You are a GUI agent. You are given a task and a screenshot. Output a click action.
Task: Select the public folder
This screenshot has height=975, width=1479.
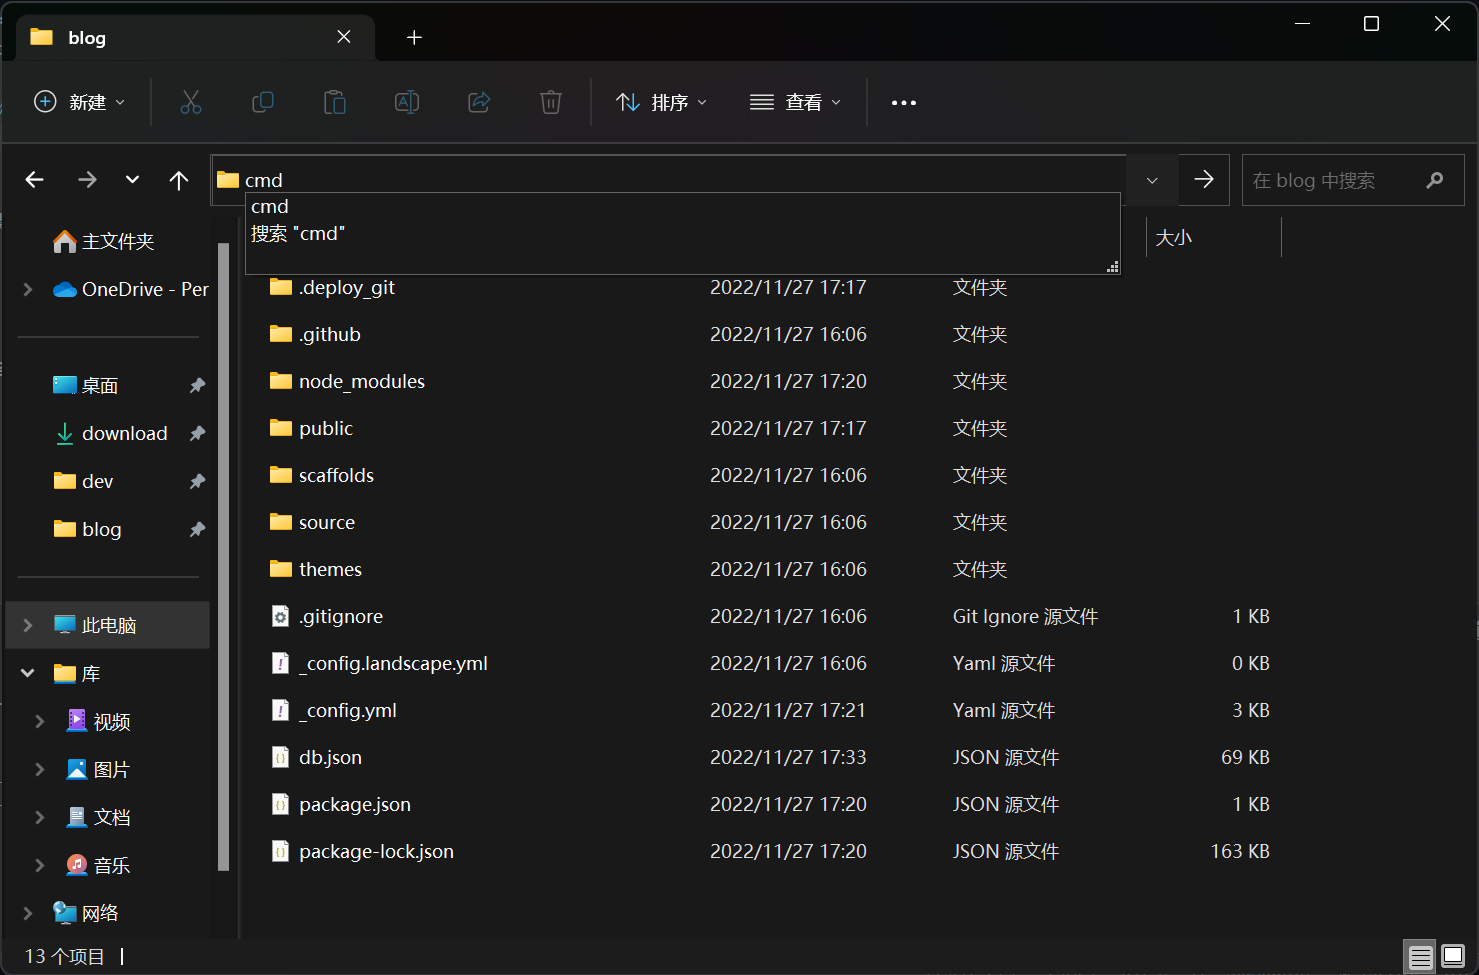click(x=325, y=428)
